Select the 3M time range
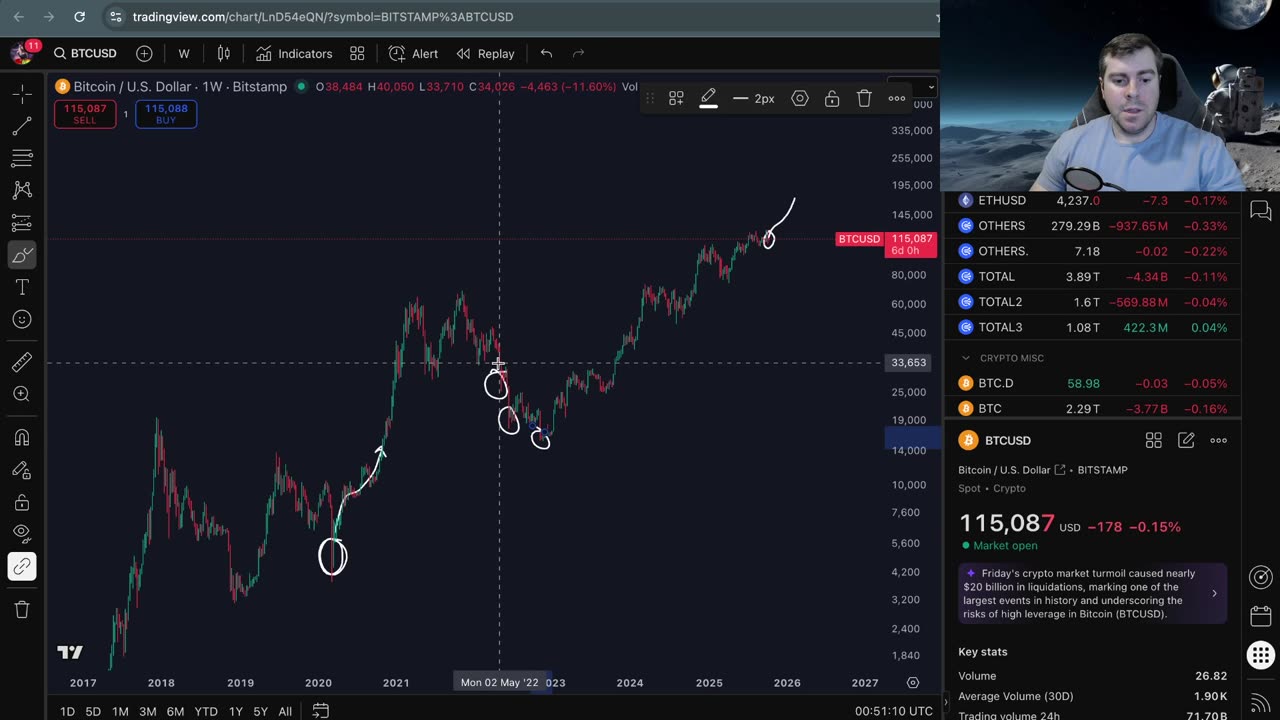This screenshot has height=720, width=1280. [147, 711]
